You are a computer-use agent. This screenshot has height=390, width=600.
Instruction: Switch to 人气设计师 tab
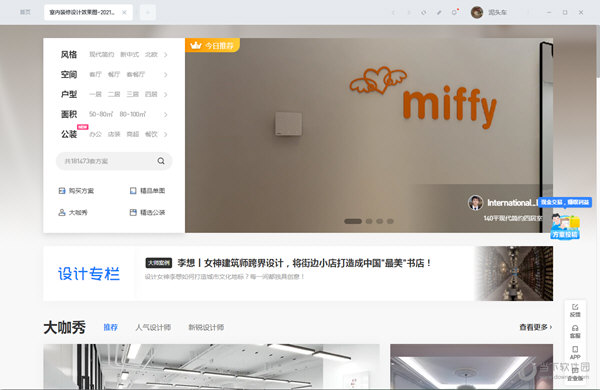[153, 328]
